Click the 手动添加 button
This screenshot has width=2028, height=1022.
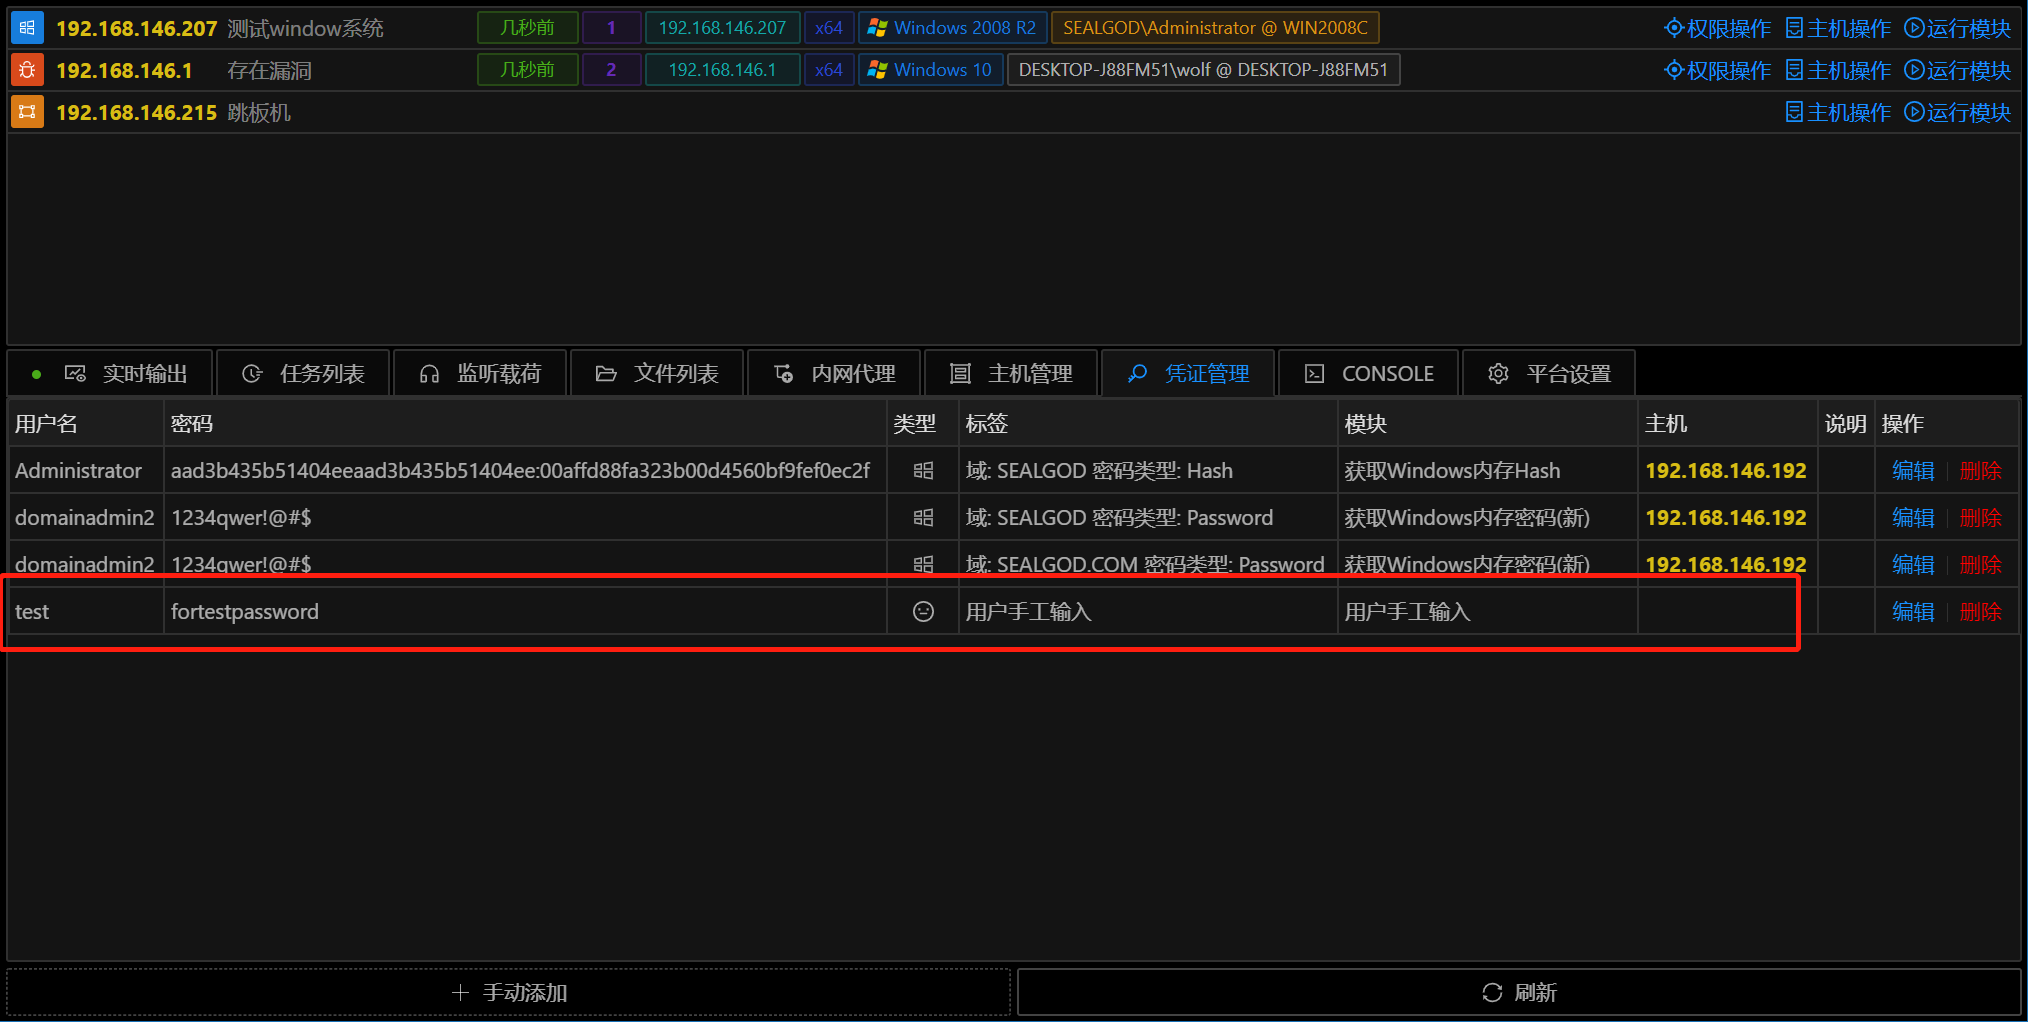509,992
